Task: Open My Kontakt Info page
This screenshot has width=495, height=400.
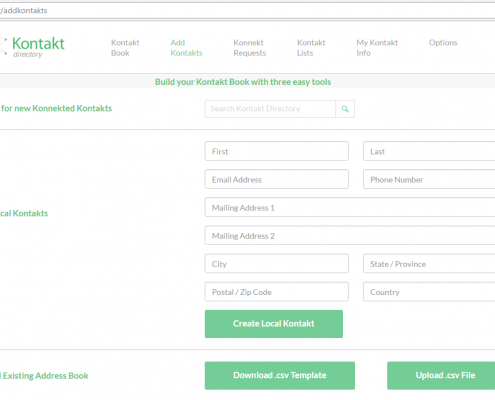Action: tap(377, 48)
